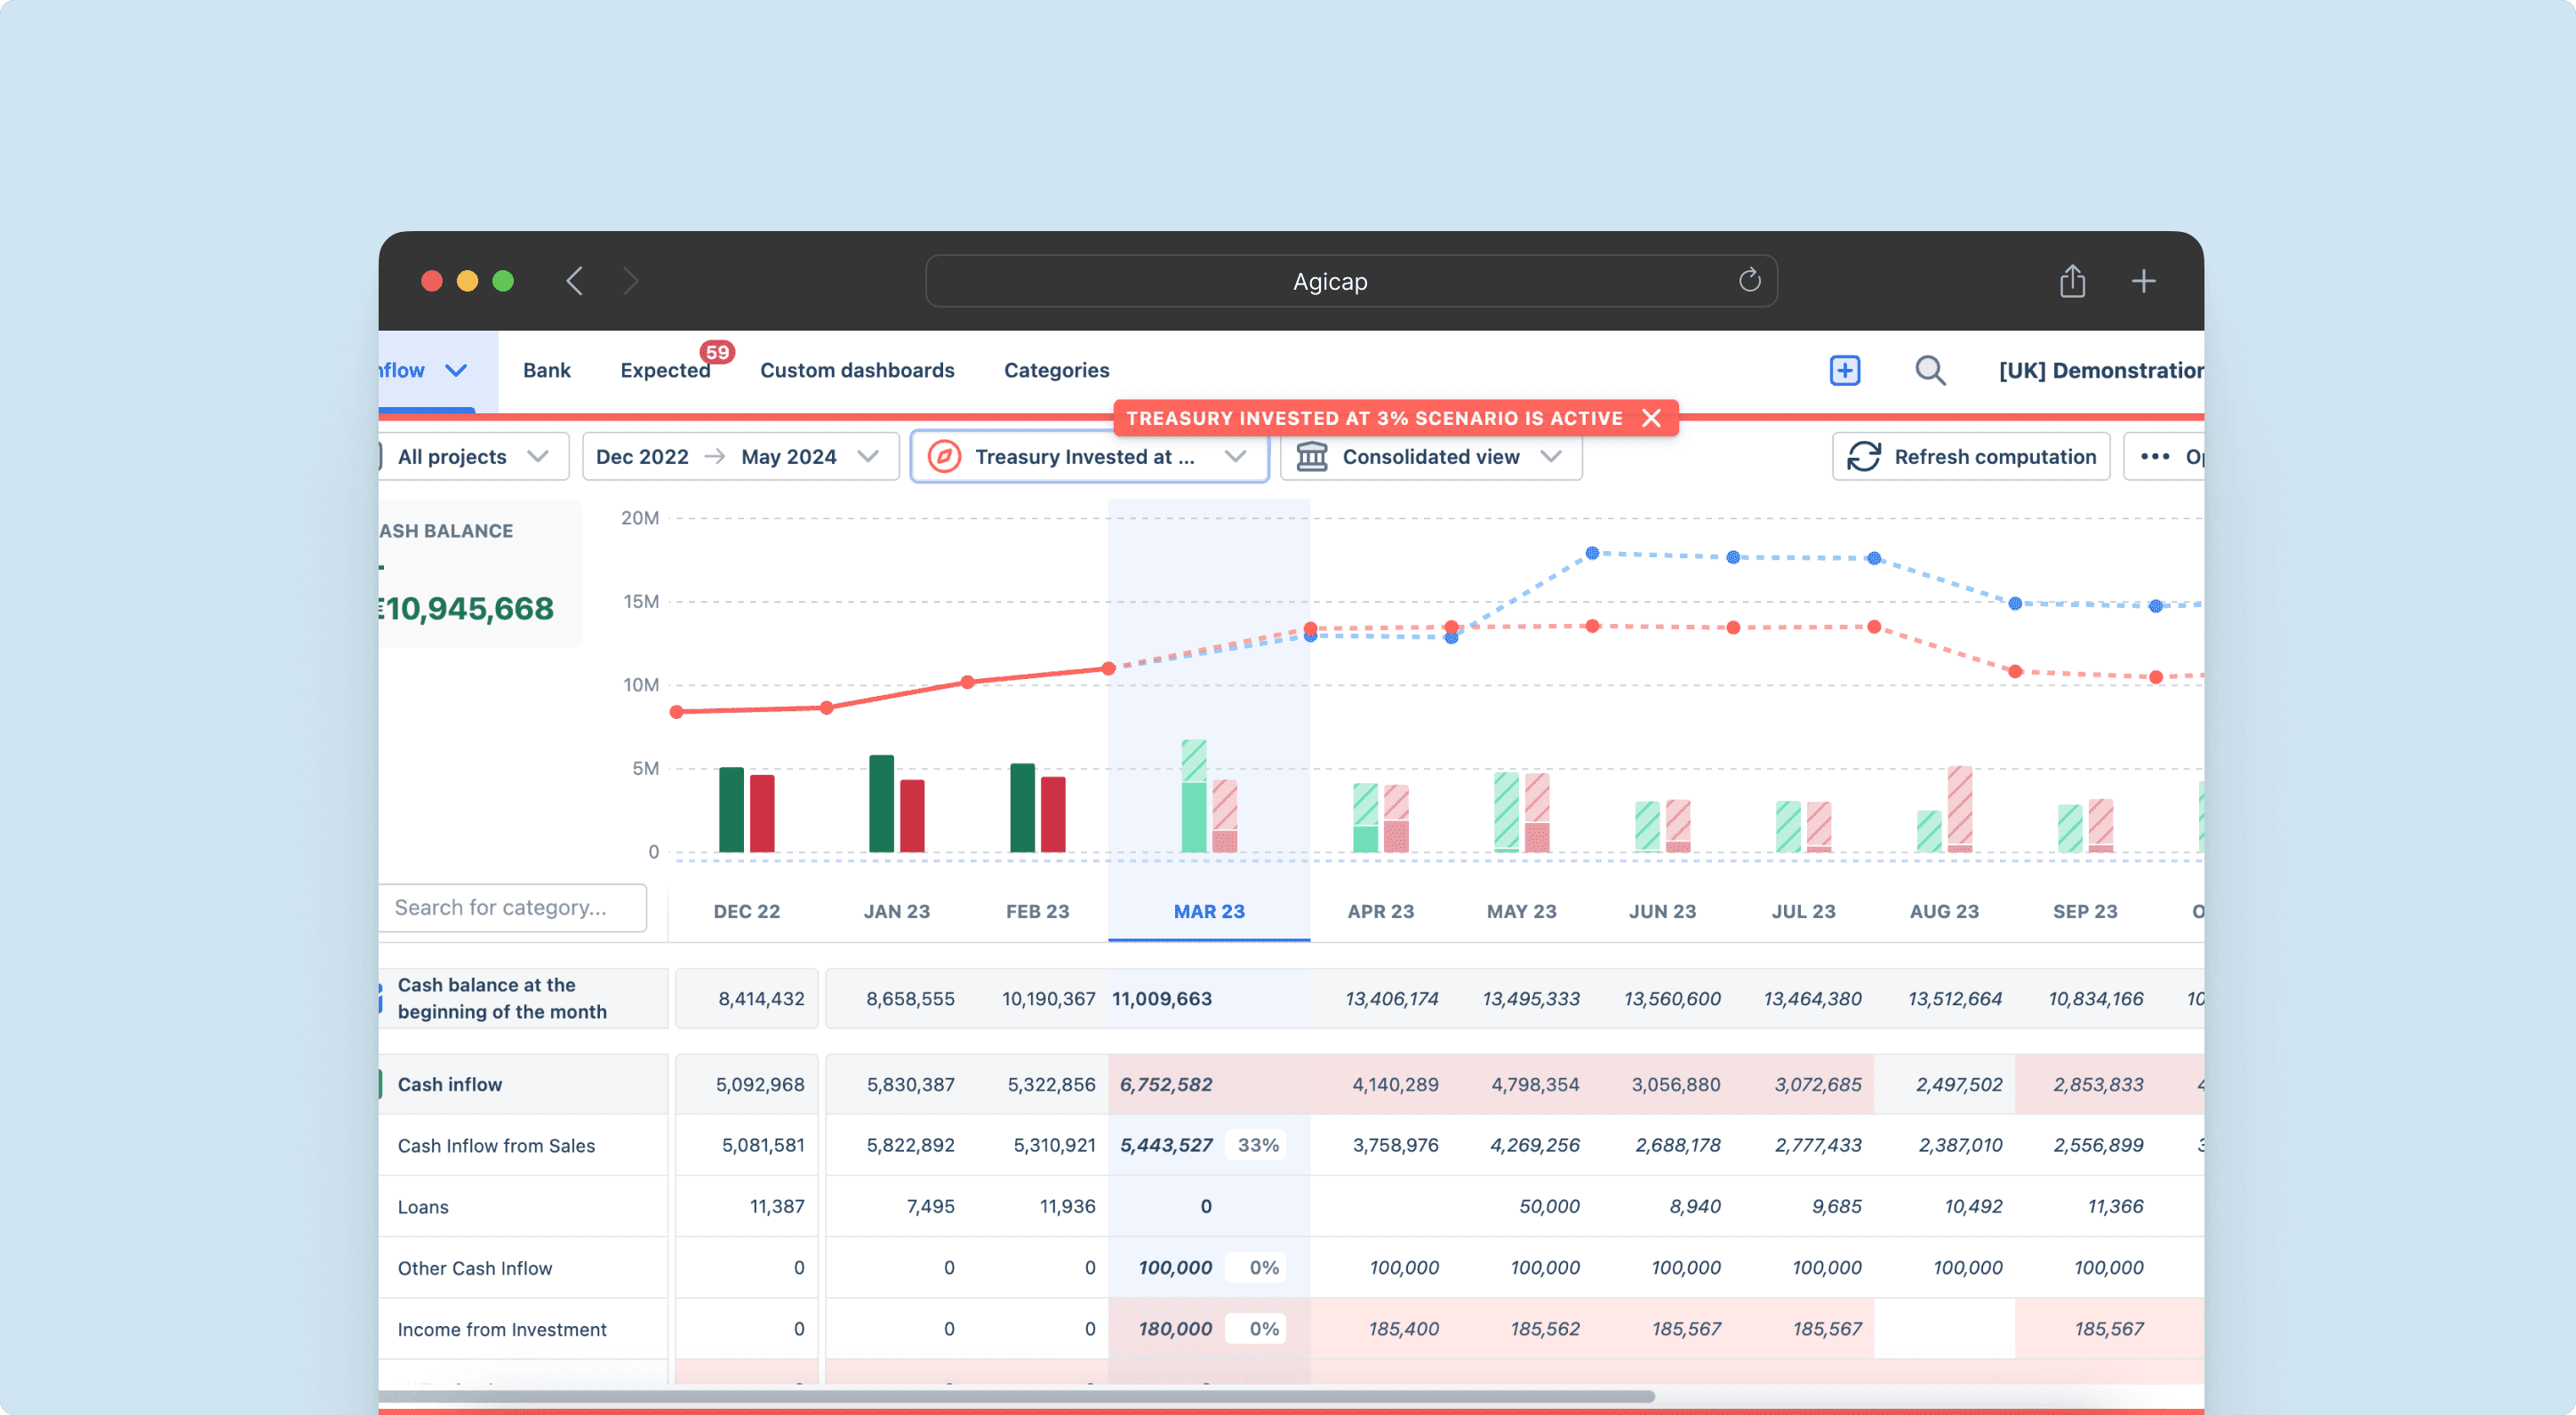Open the Dec 2022 to May 2024 date range
This screenshot has height=1415, width=2576.
(740, 457)
